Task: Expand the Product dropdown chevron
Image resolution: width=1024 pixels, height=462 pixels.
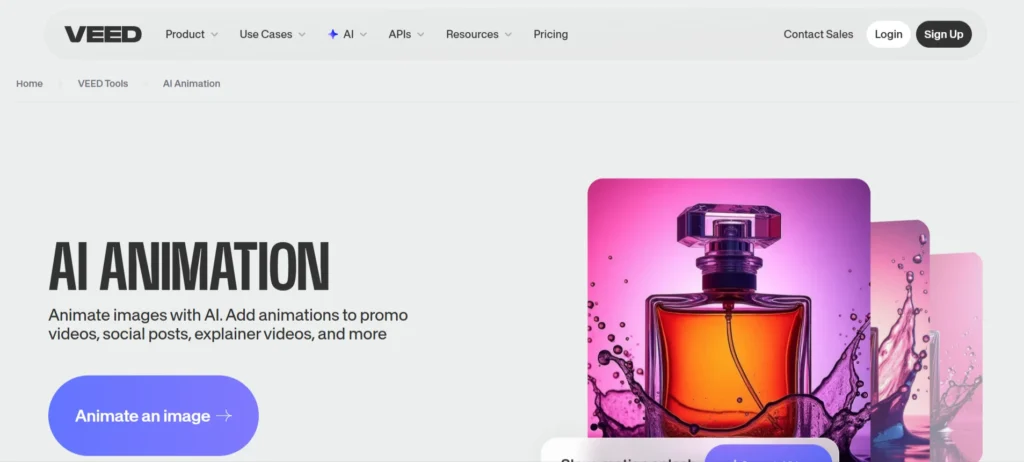Action: point(214,35)
